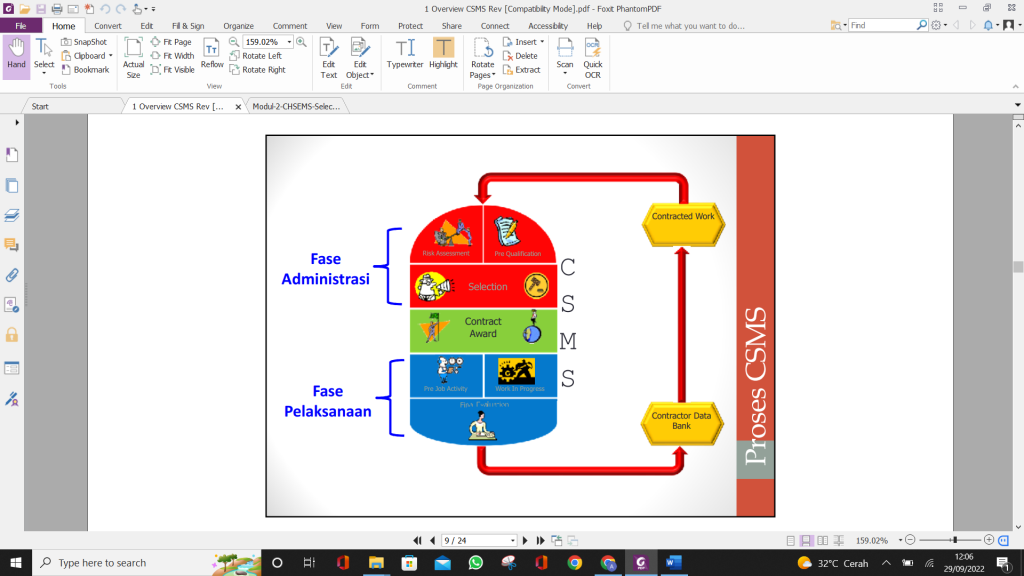The image size is (1024, 576).
Task: Toggle facing pages view mode
Action: pos(823,540)
